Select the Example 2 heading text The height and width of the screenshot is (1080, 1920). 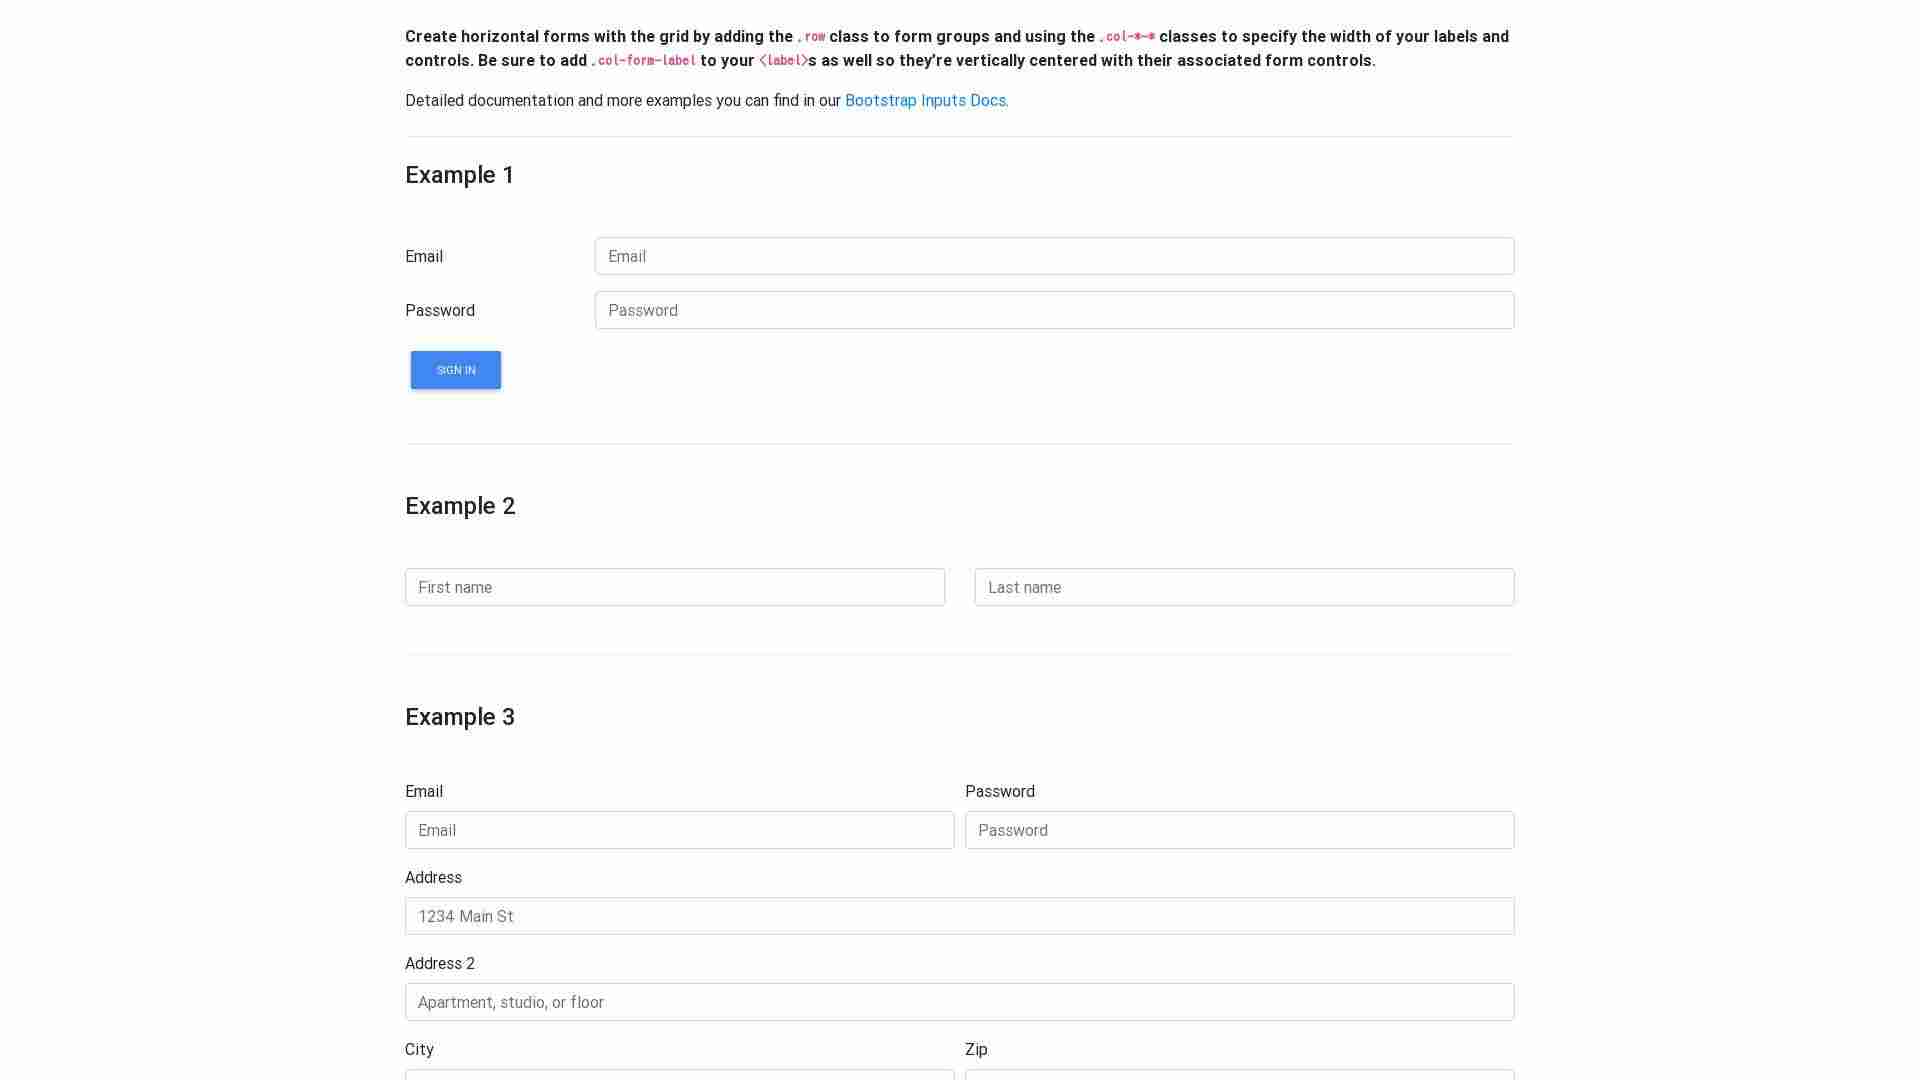460,506
